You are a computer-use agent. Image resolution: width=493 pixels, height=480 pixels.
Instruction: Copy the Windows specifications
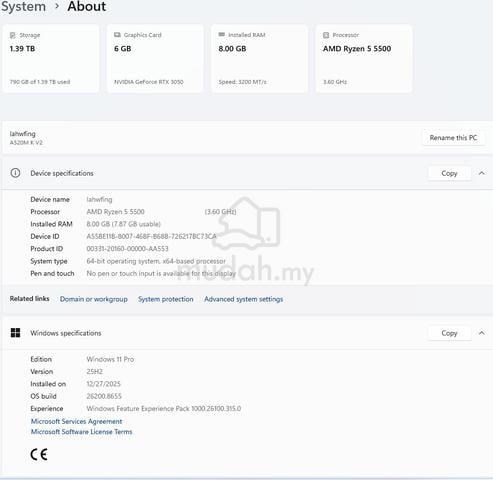[x=449, y=333]
